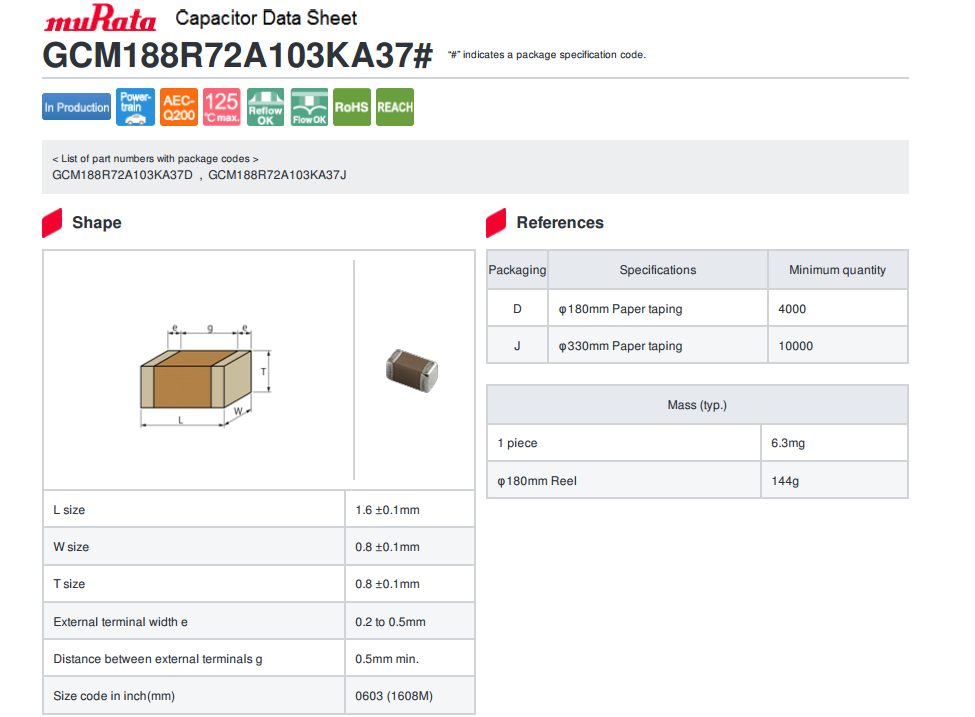Click the Flow OK badge icon
975x717 pixels.
[x=309, y=107]
